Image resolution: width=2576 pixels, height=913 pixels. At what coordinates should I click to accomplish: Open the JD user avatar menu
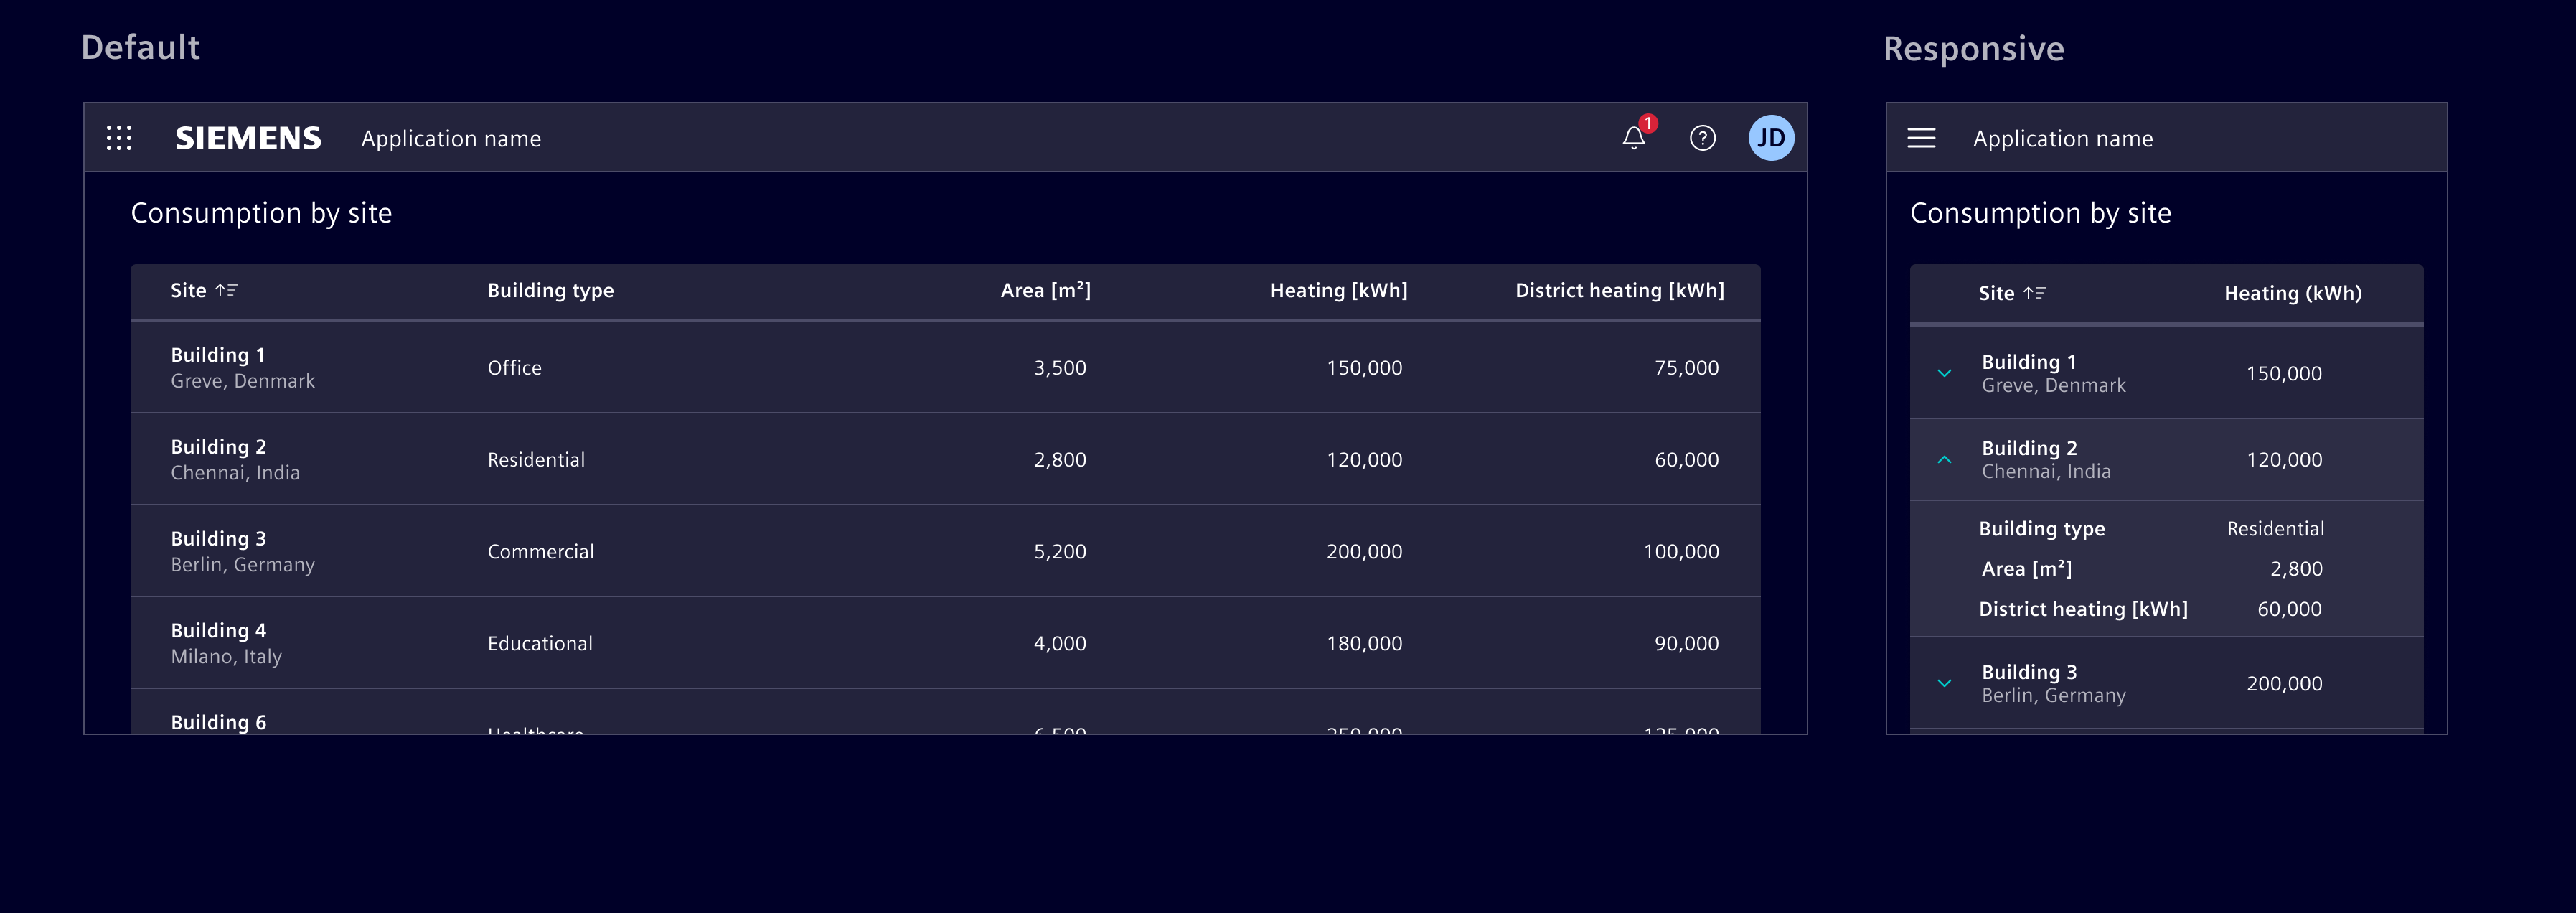[x=1771, y=138]
